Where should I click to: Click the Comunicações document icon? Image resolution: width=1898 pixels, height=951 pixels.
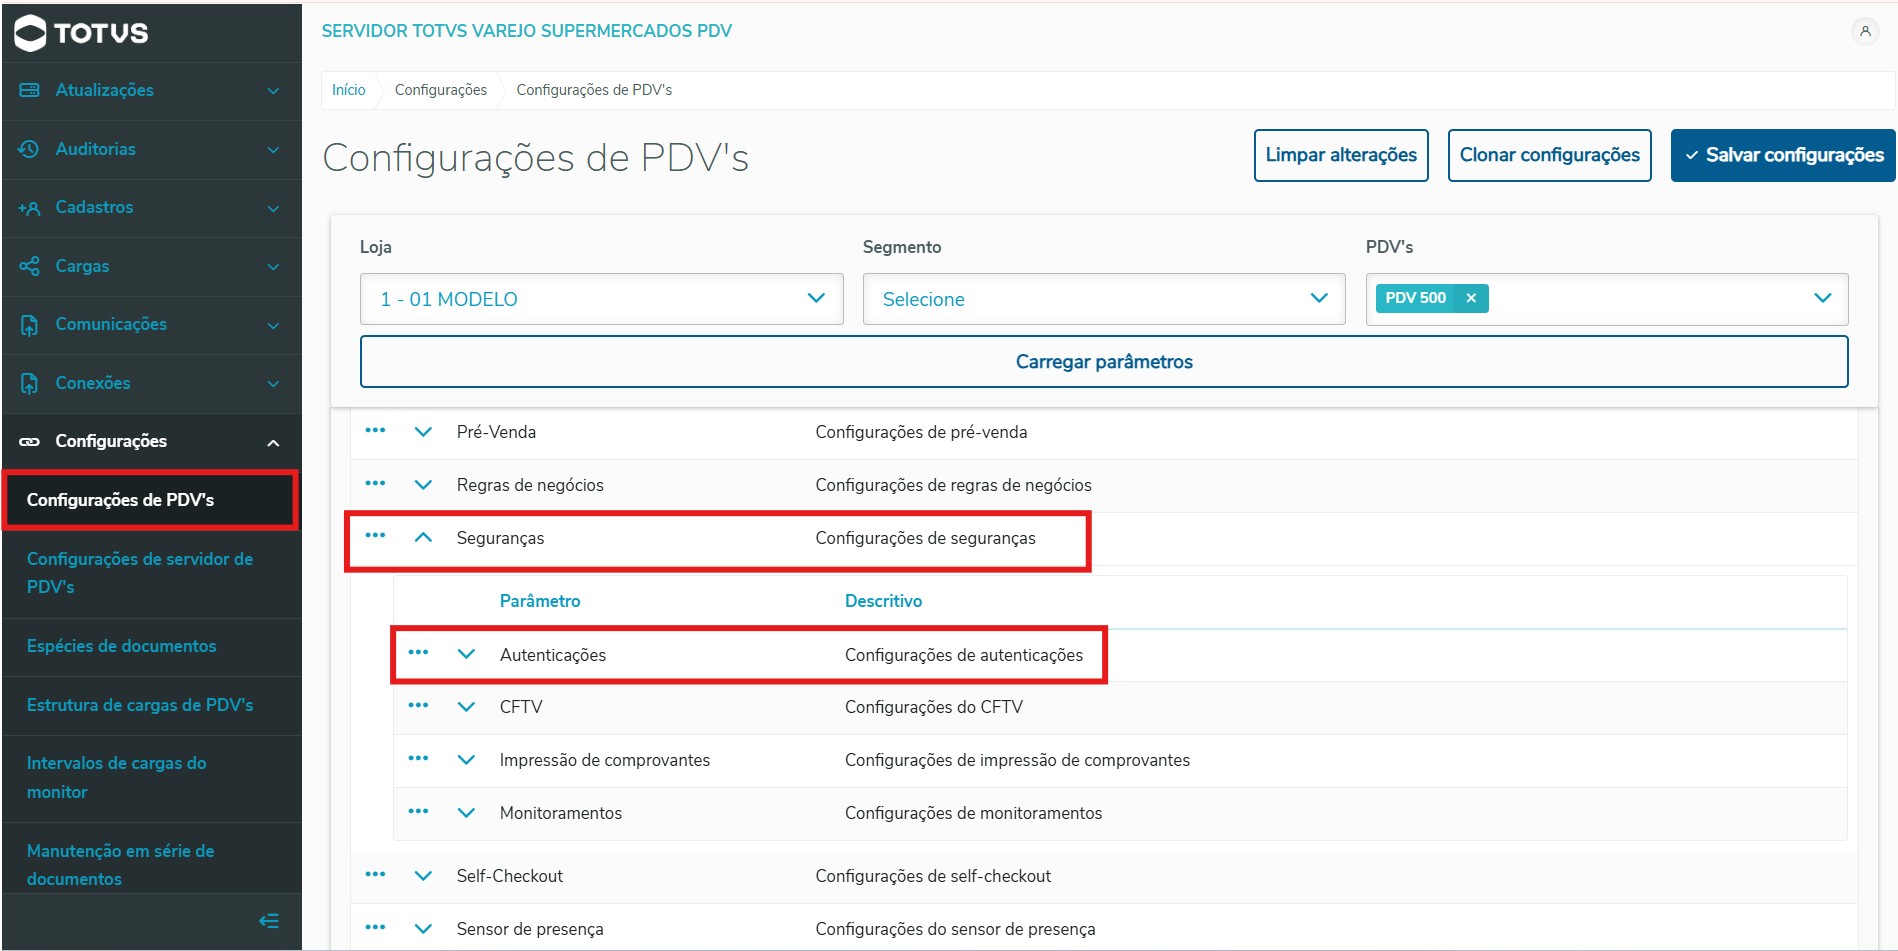29,325
